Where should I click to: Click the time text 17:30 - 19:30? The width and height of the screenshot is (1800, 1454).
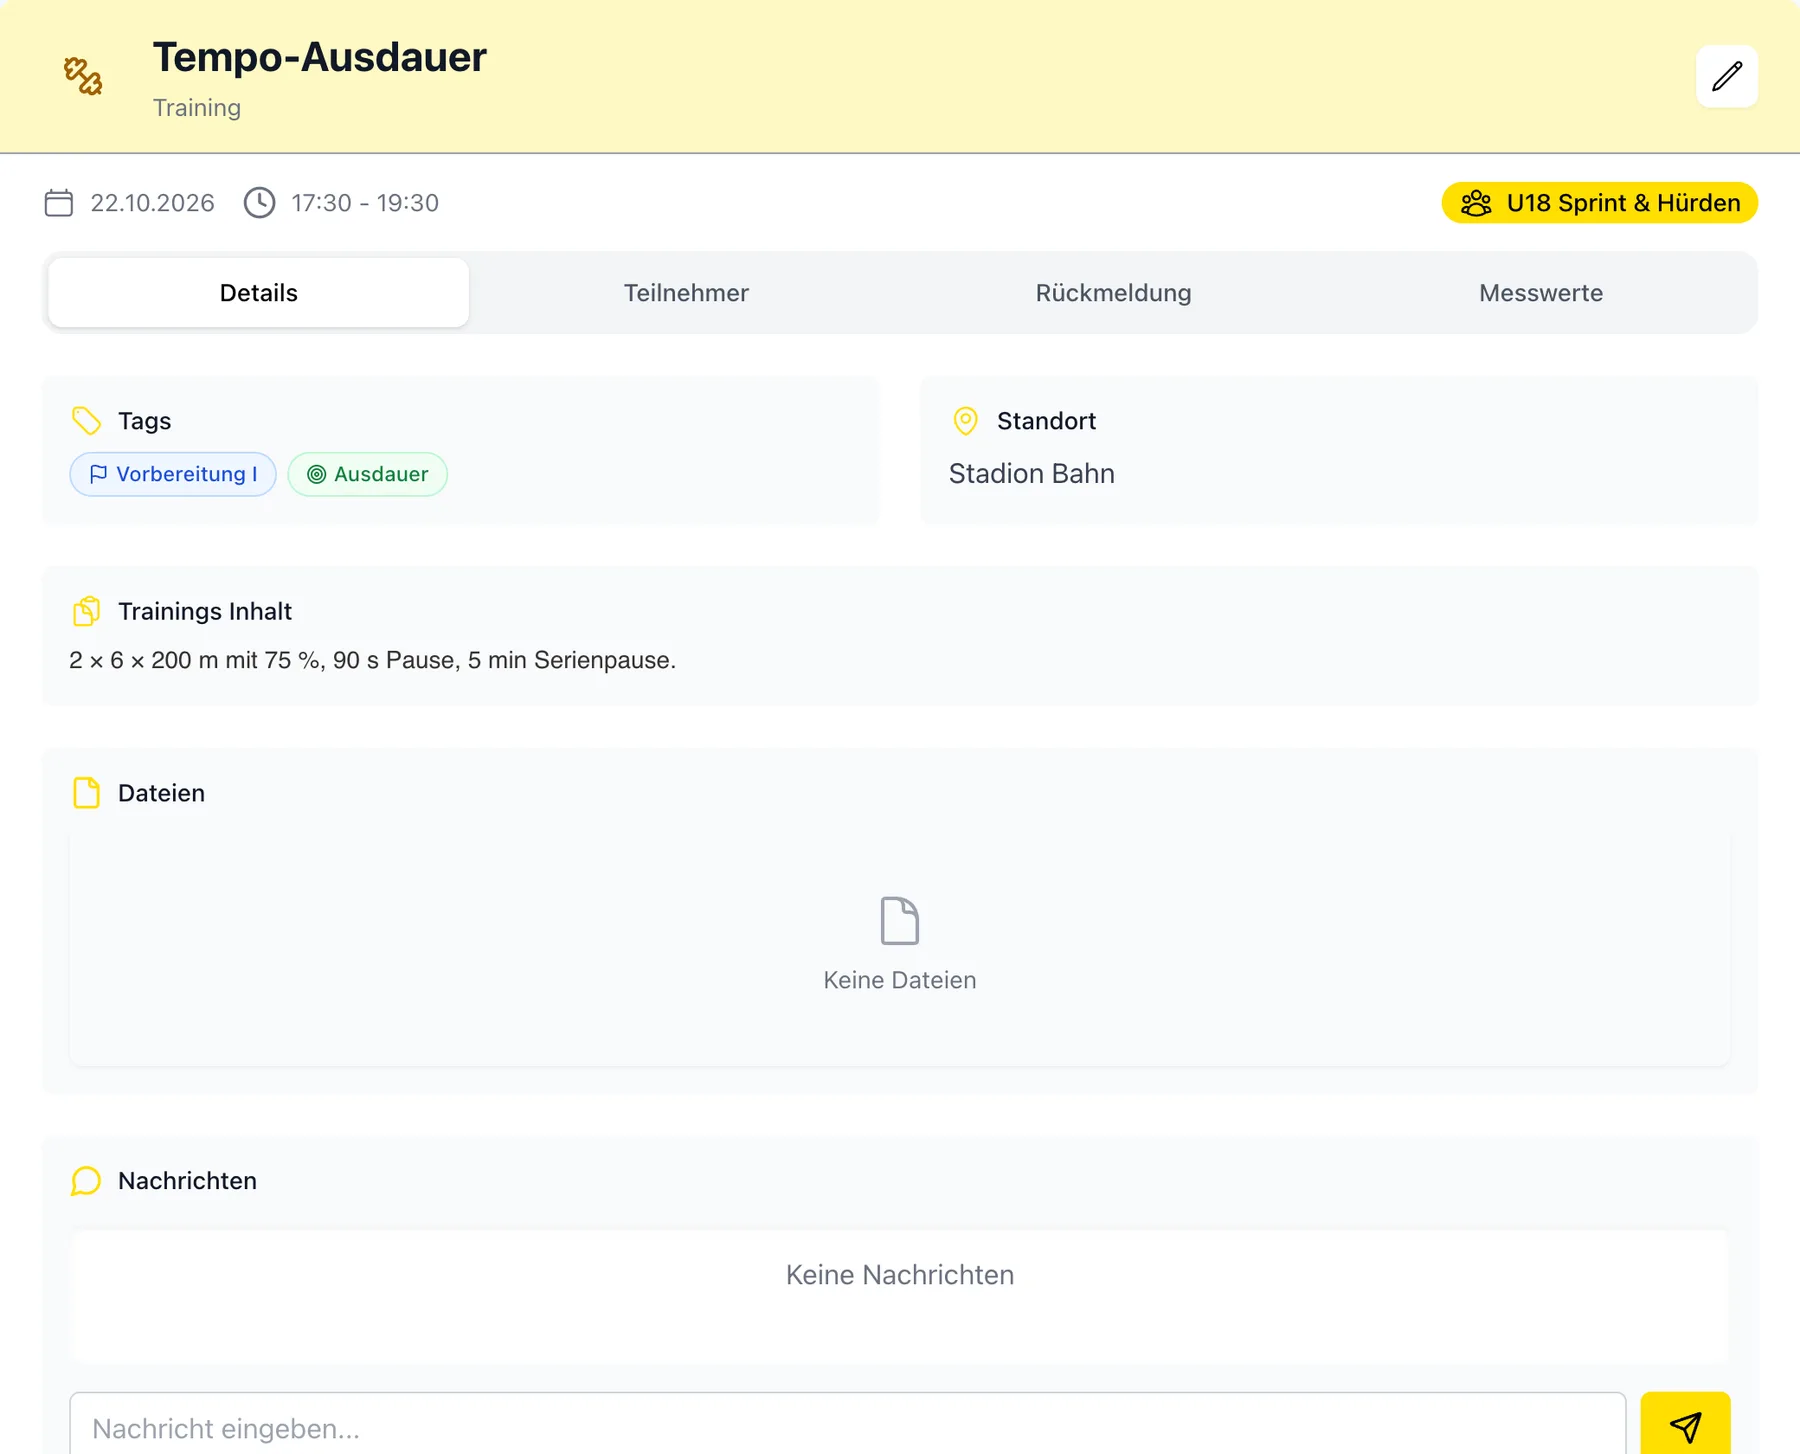(x=365, y=203)
